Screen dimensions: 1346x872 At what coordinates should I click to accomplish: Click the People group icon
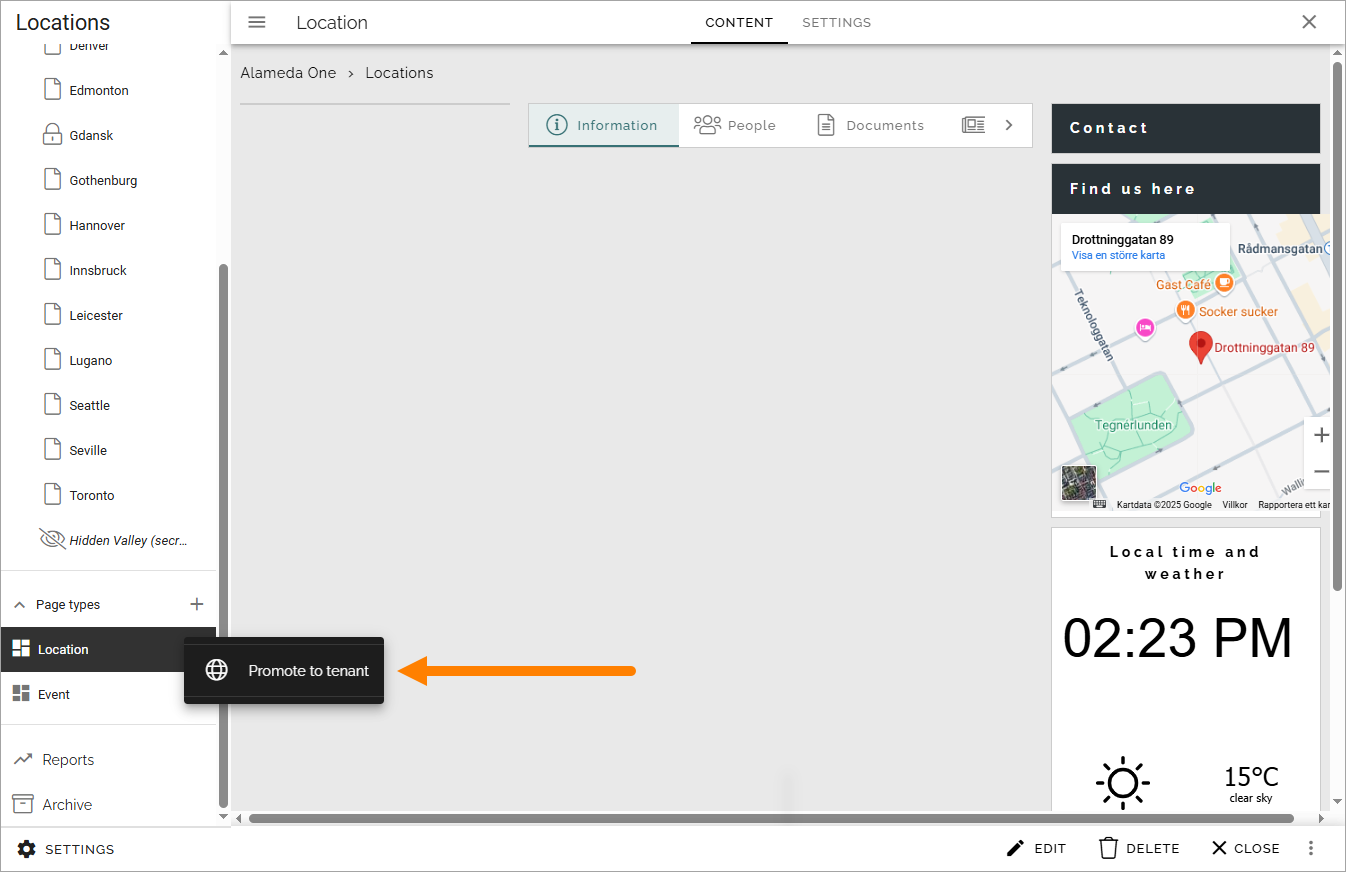pos(707,125)
